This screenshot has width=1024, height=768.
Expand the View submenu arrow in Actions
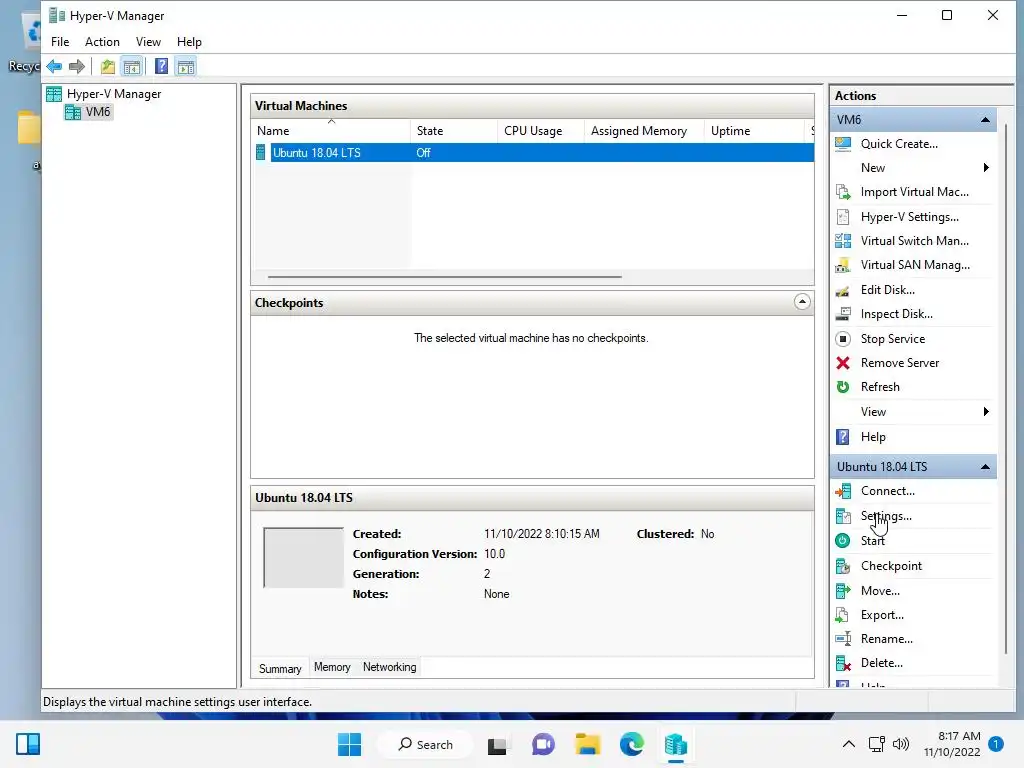986,412
